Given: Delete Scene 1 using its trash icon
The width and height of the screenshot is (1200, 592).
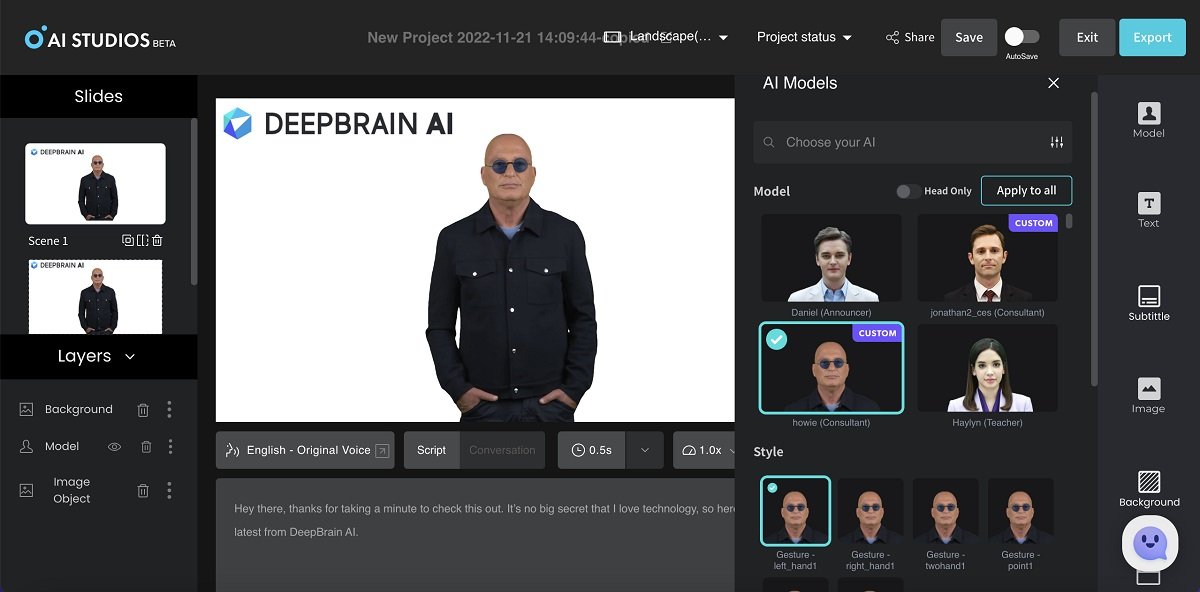Looking at the screenshot, I should click(157, 240).
